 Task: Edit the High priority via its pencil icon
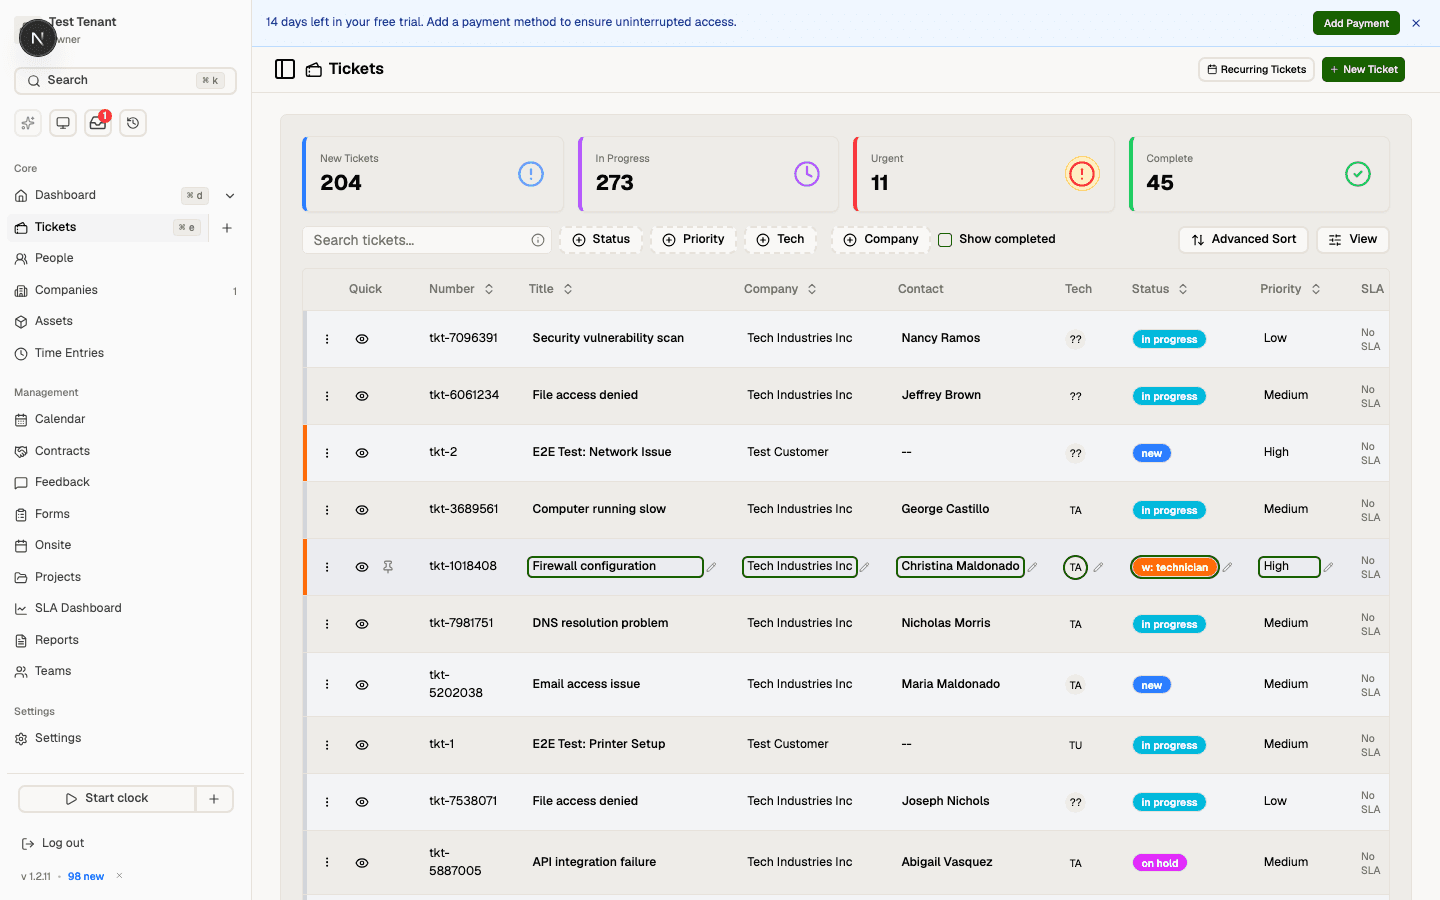click(1327, 567)
